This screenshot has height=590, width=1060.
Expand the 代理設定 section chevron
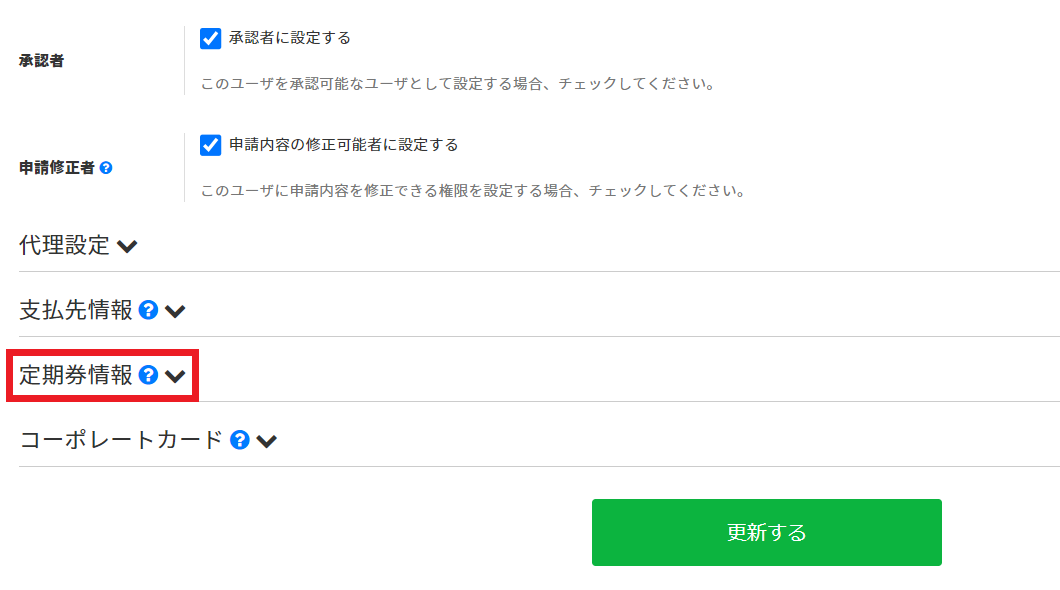coord(127,244)
